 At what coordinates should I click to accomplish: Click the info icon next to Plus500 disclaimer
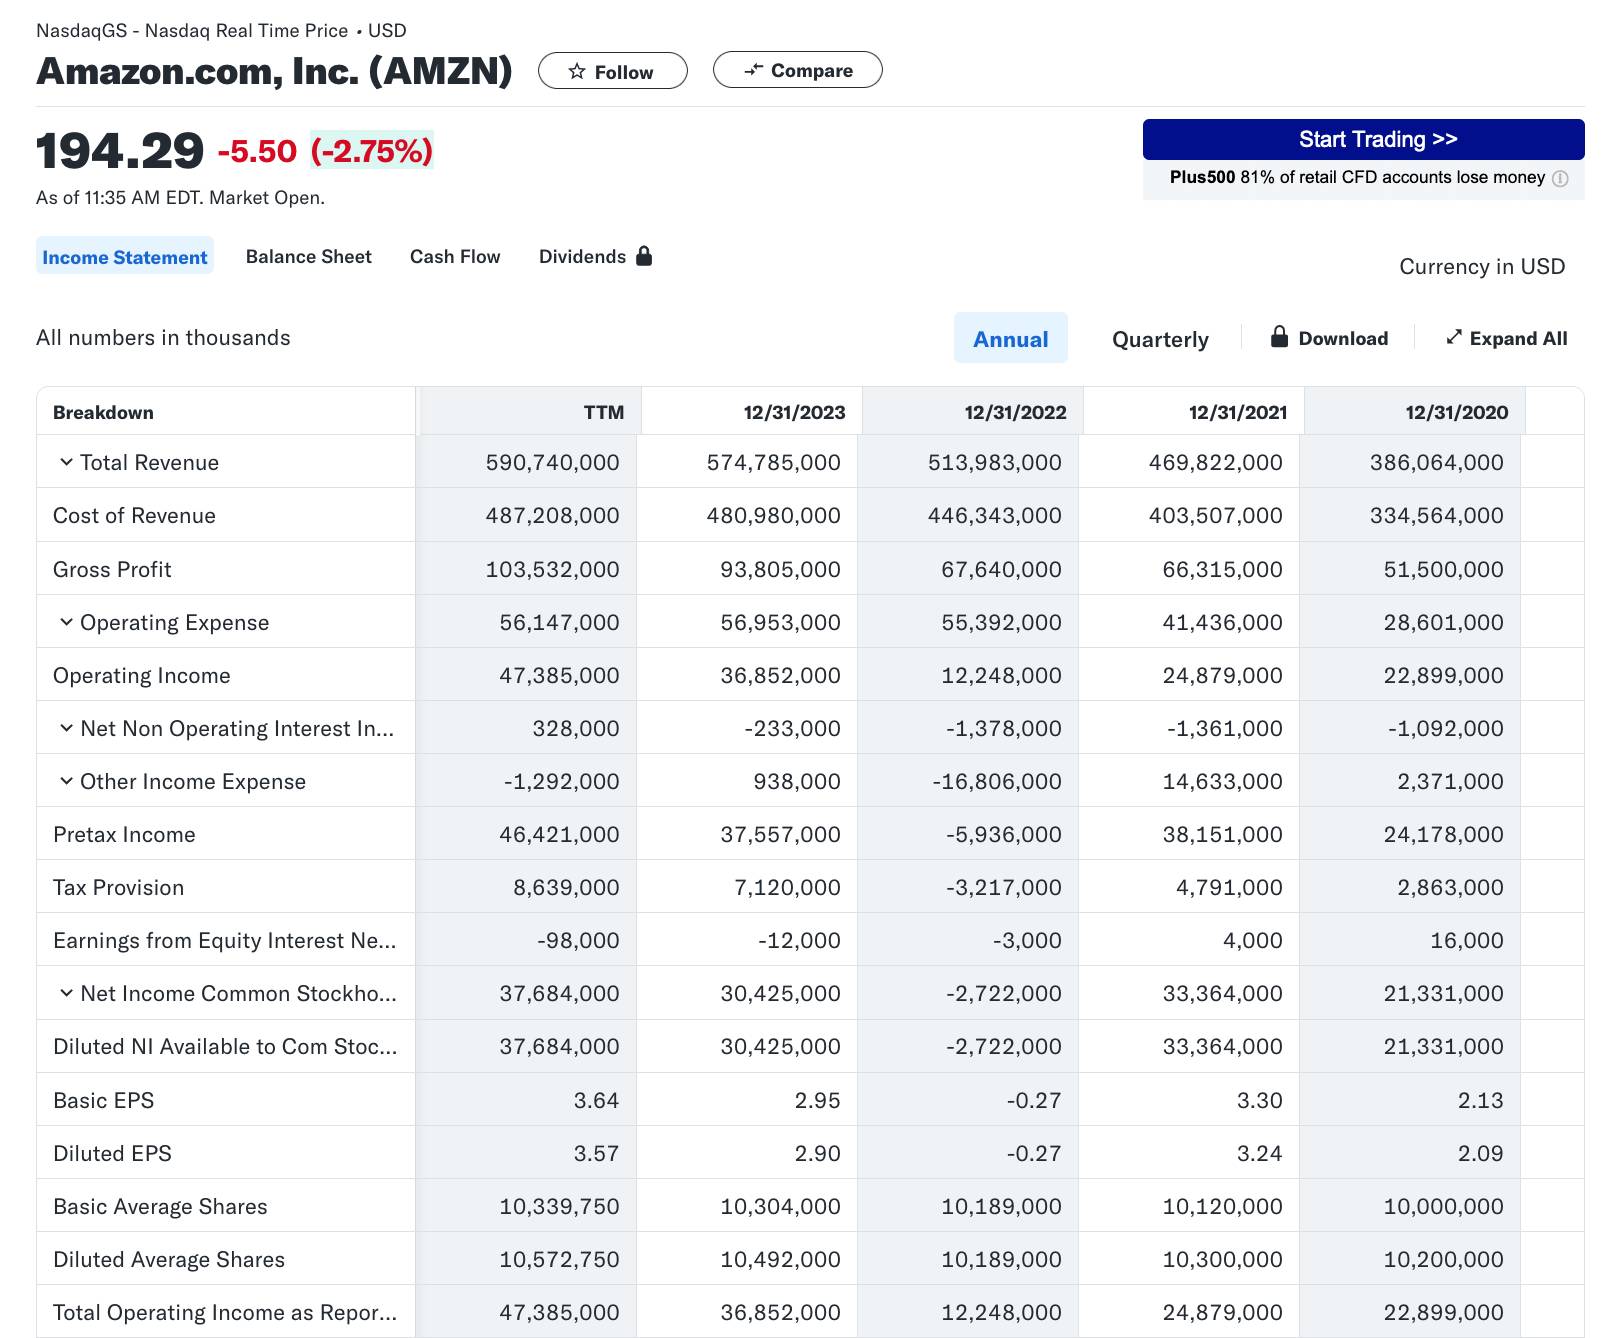point(1560,178)
